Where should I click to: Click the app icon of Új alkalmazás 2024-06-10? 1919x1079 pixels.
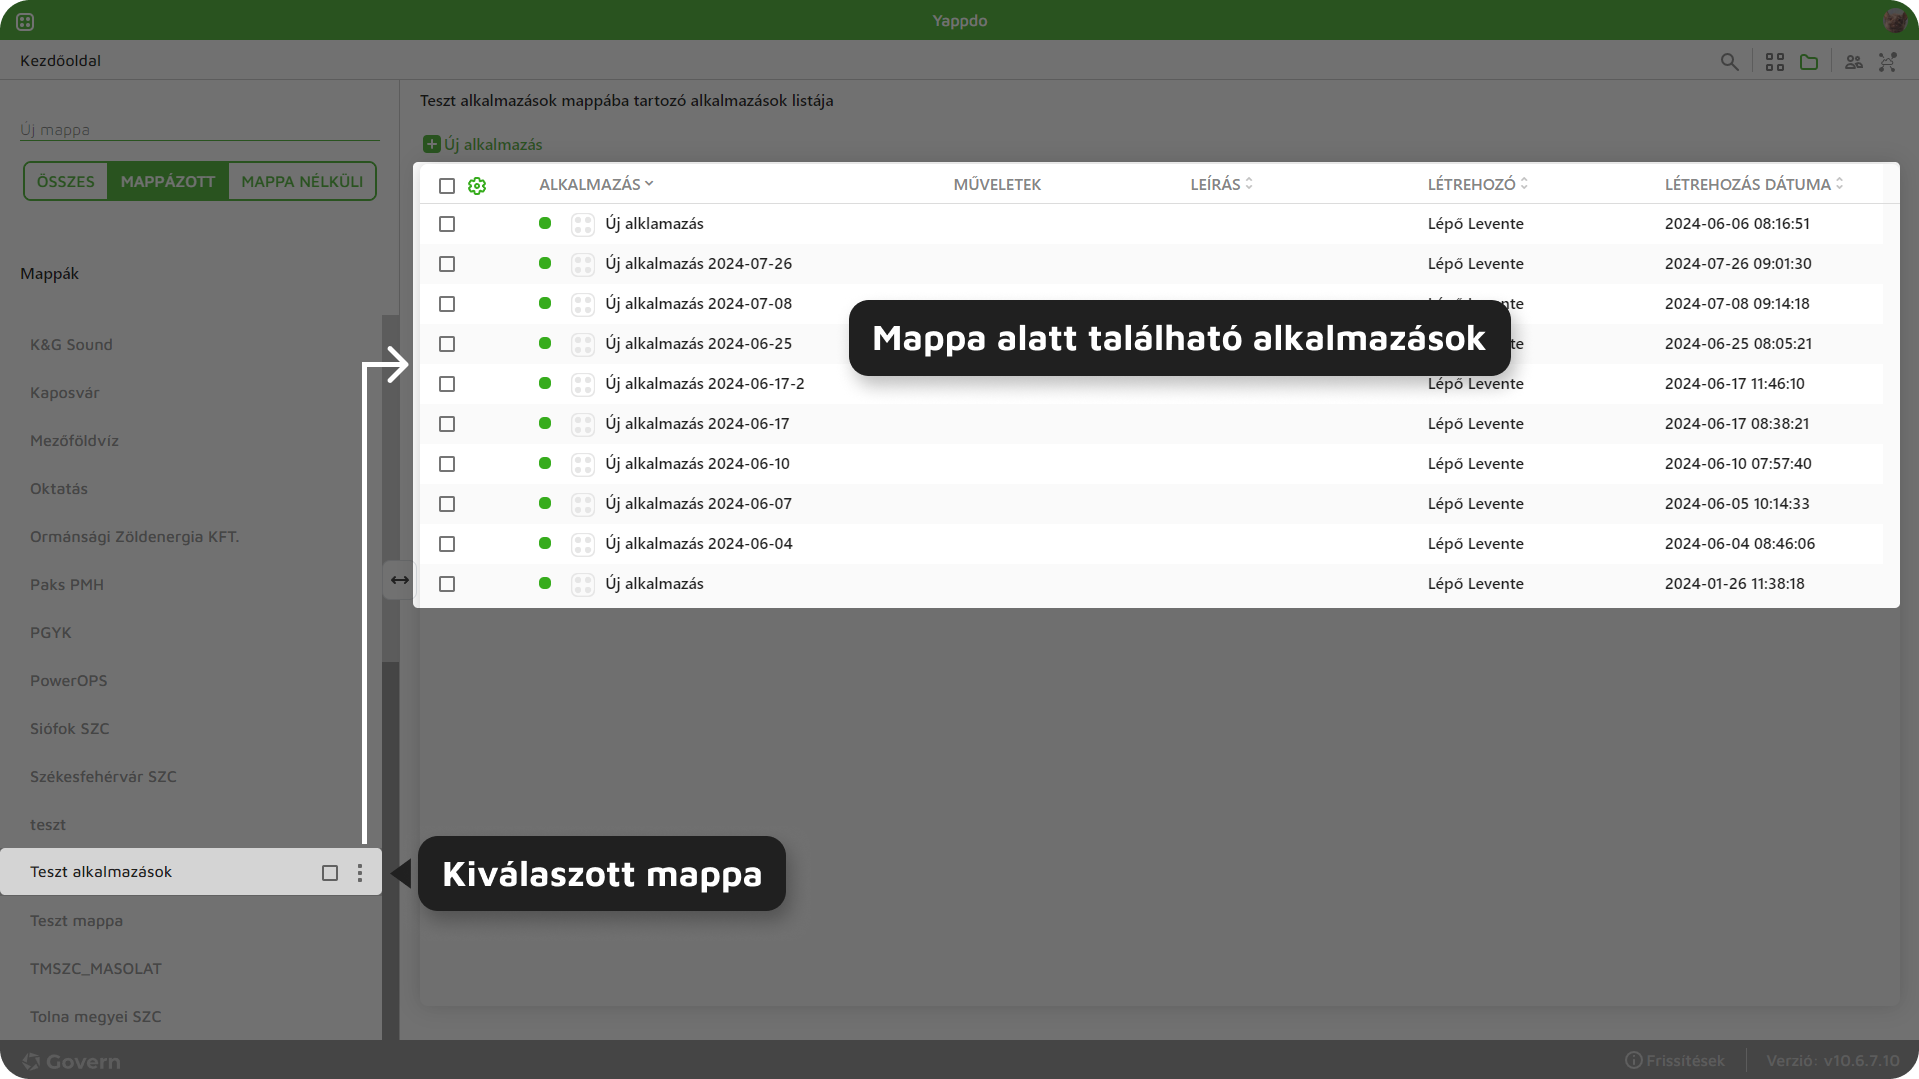pos(583,465)
